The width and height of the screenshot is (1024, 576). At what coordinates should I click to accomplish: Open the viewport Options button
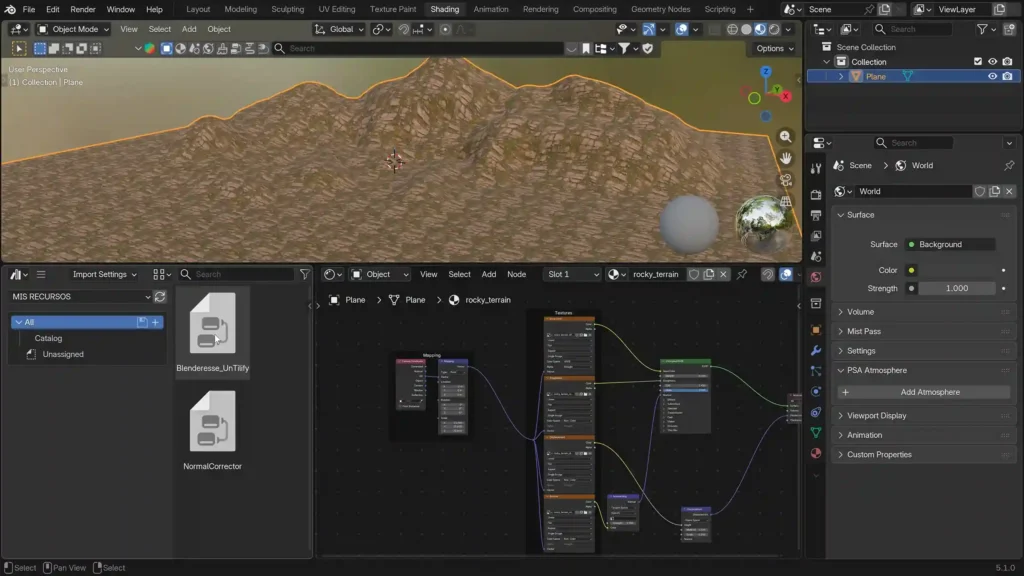(775, 48)
